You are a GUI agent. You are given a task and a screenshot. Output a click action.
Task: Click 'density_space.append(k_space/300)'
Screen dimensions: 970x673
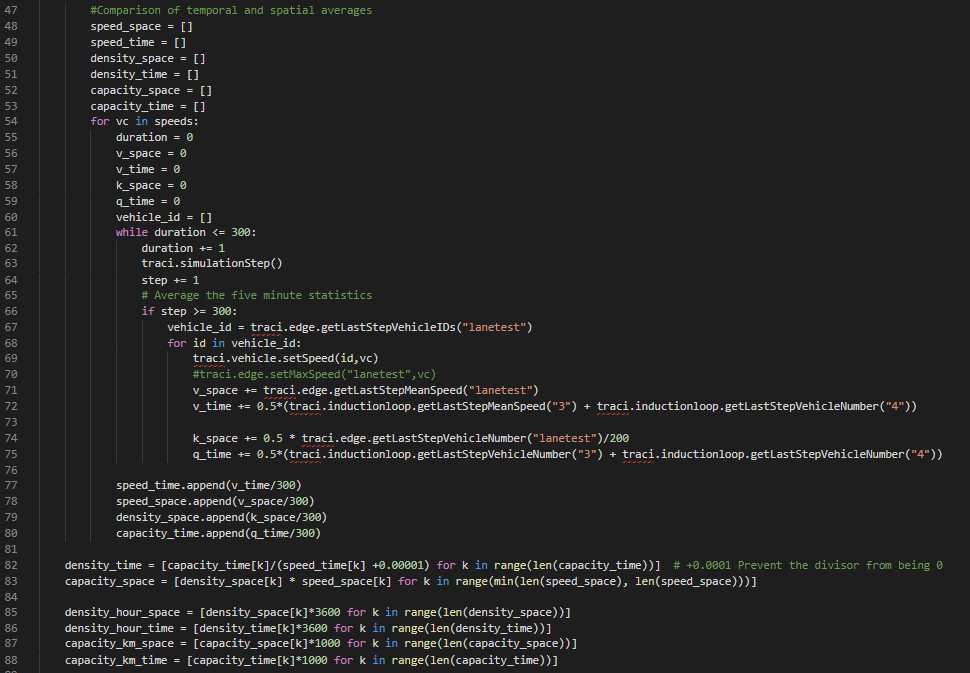(x=221, y=518)
